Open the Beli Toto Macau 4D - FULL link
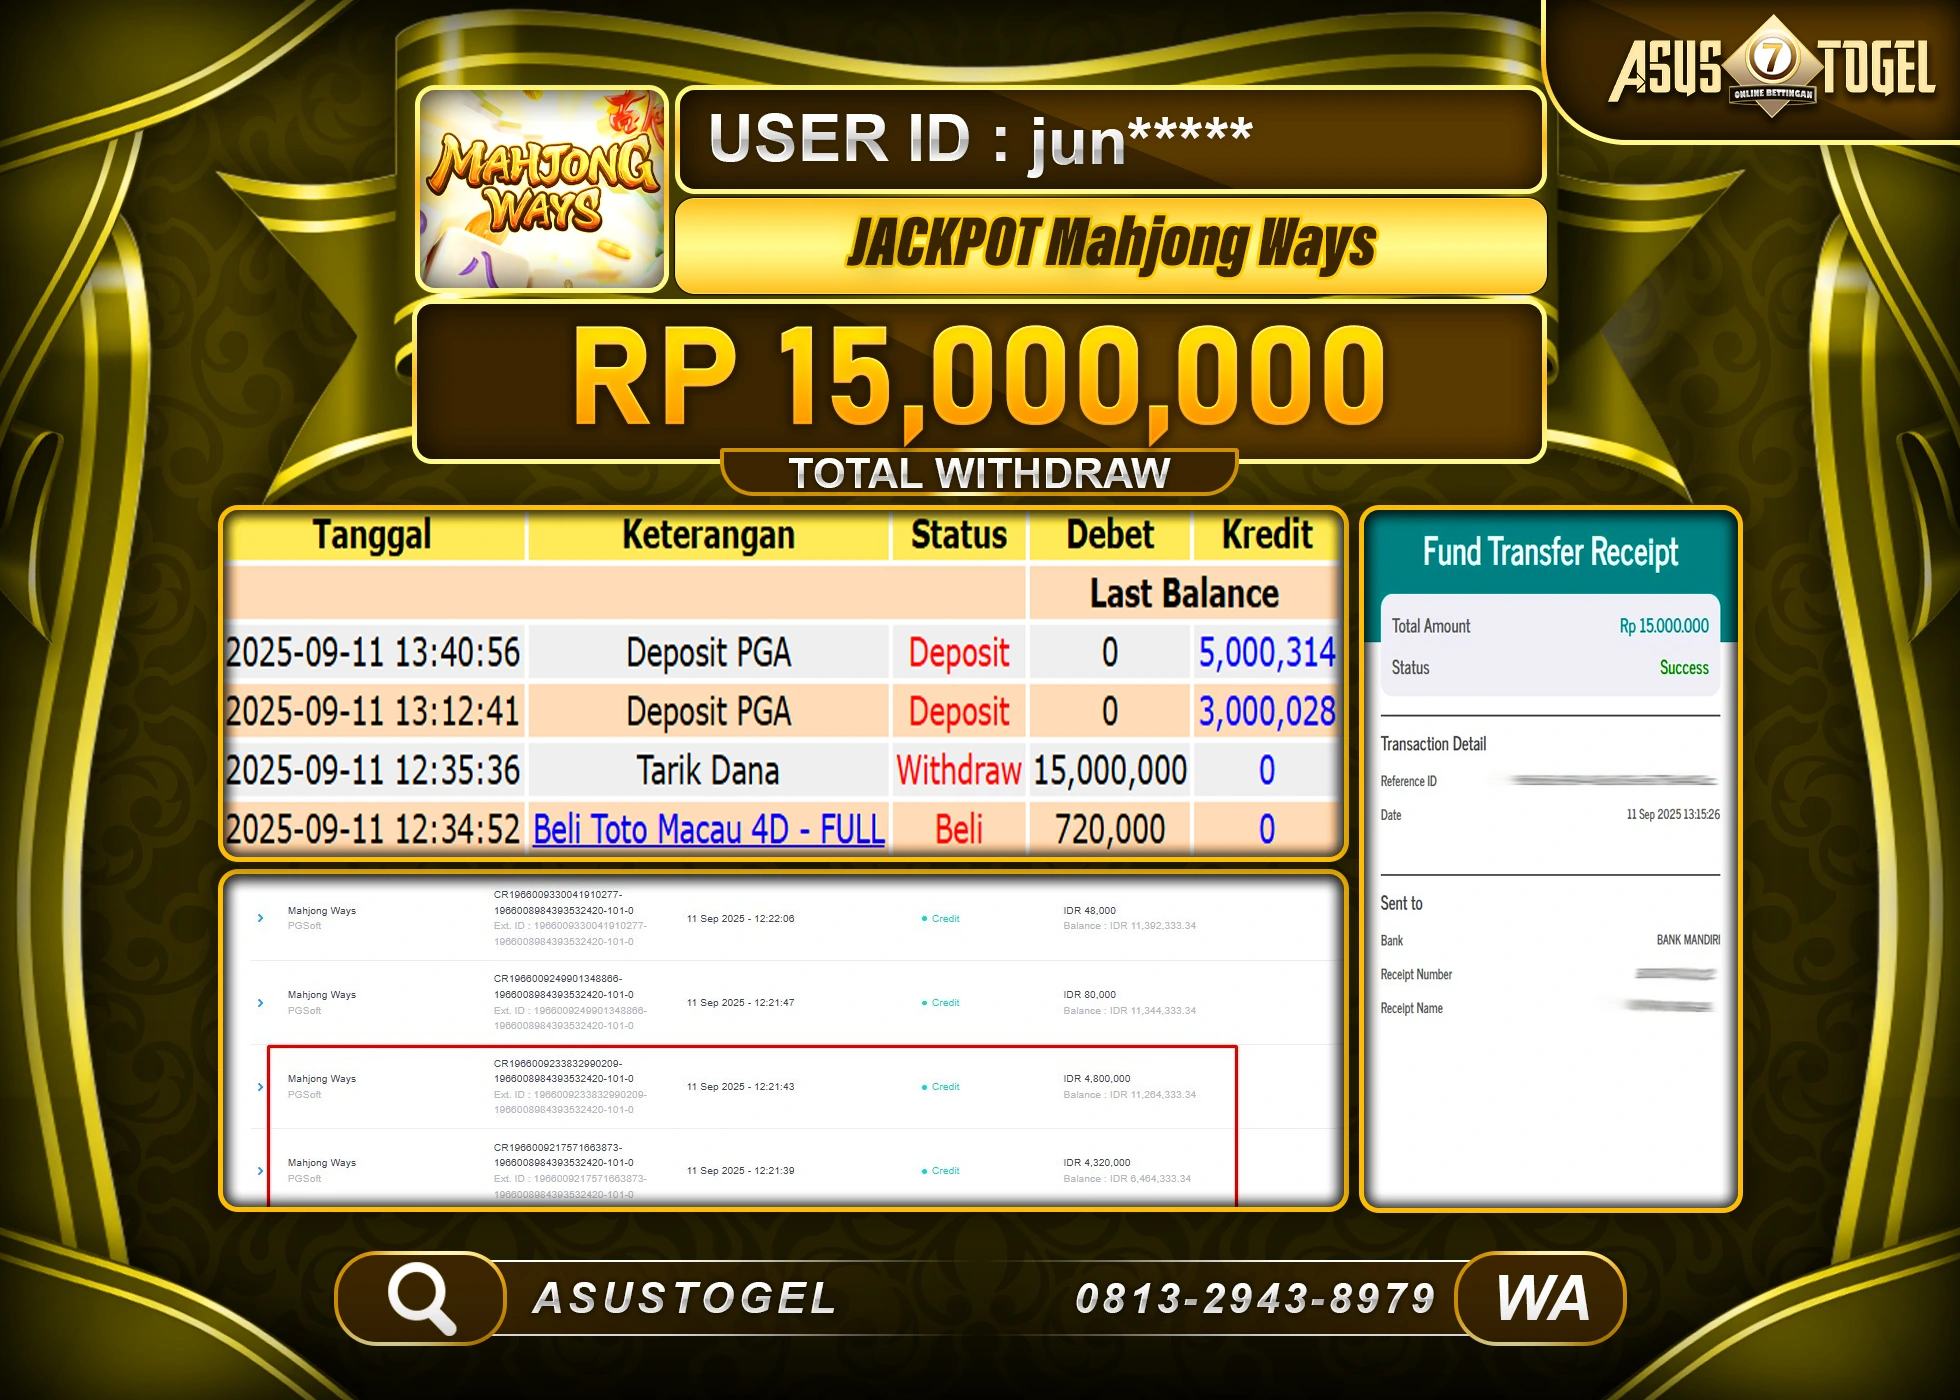The image size is (1960, 1400). (706, 829)
